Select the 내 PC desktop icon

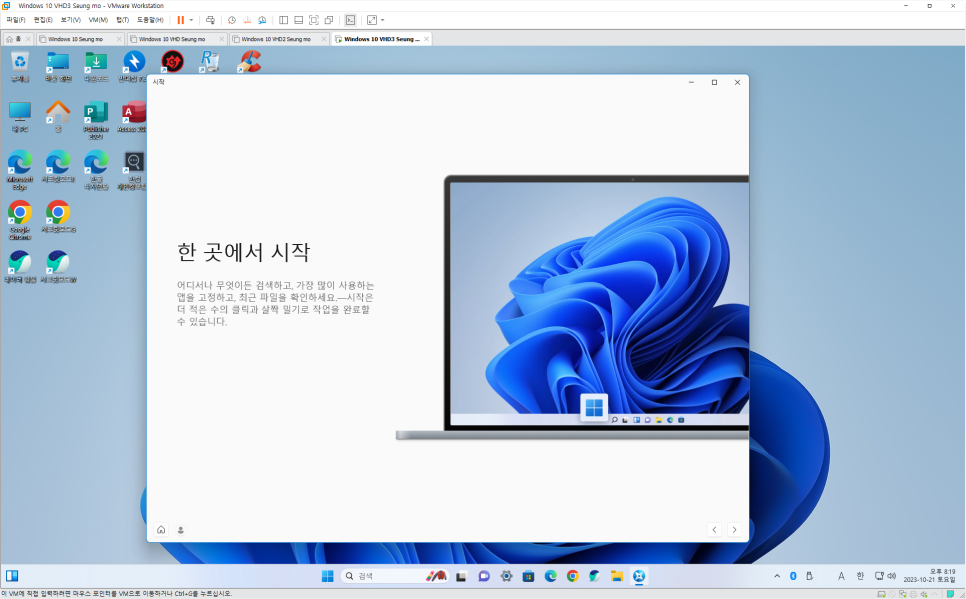tap(20, 117)
